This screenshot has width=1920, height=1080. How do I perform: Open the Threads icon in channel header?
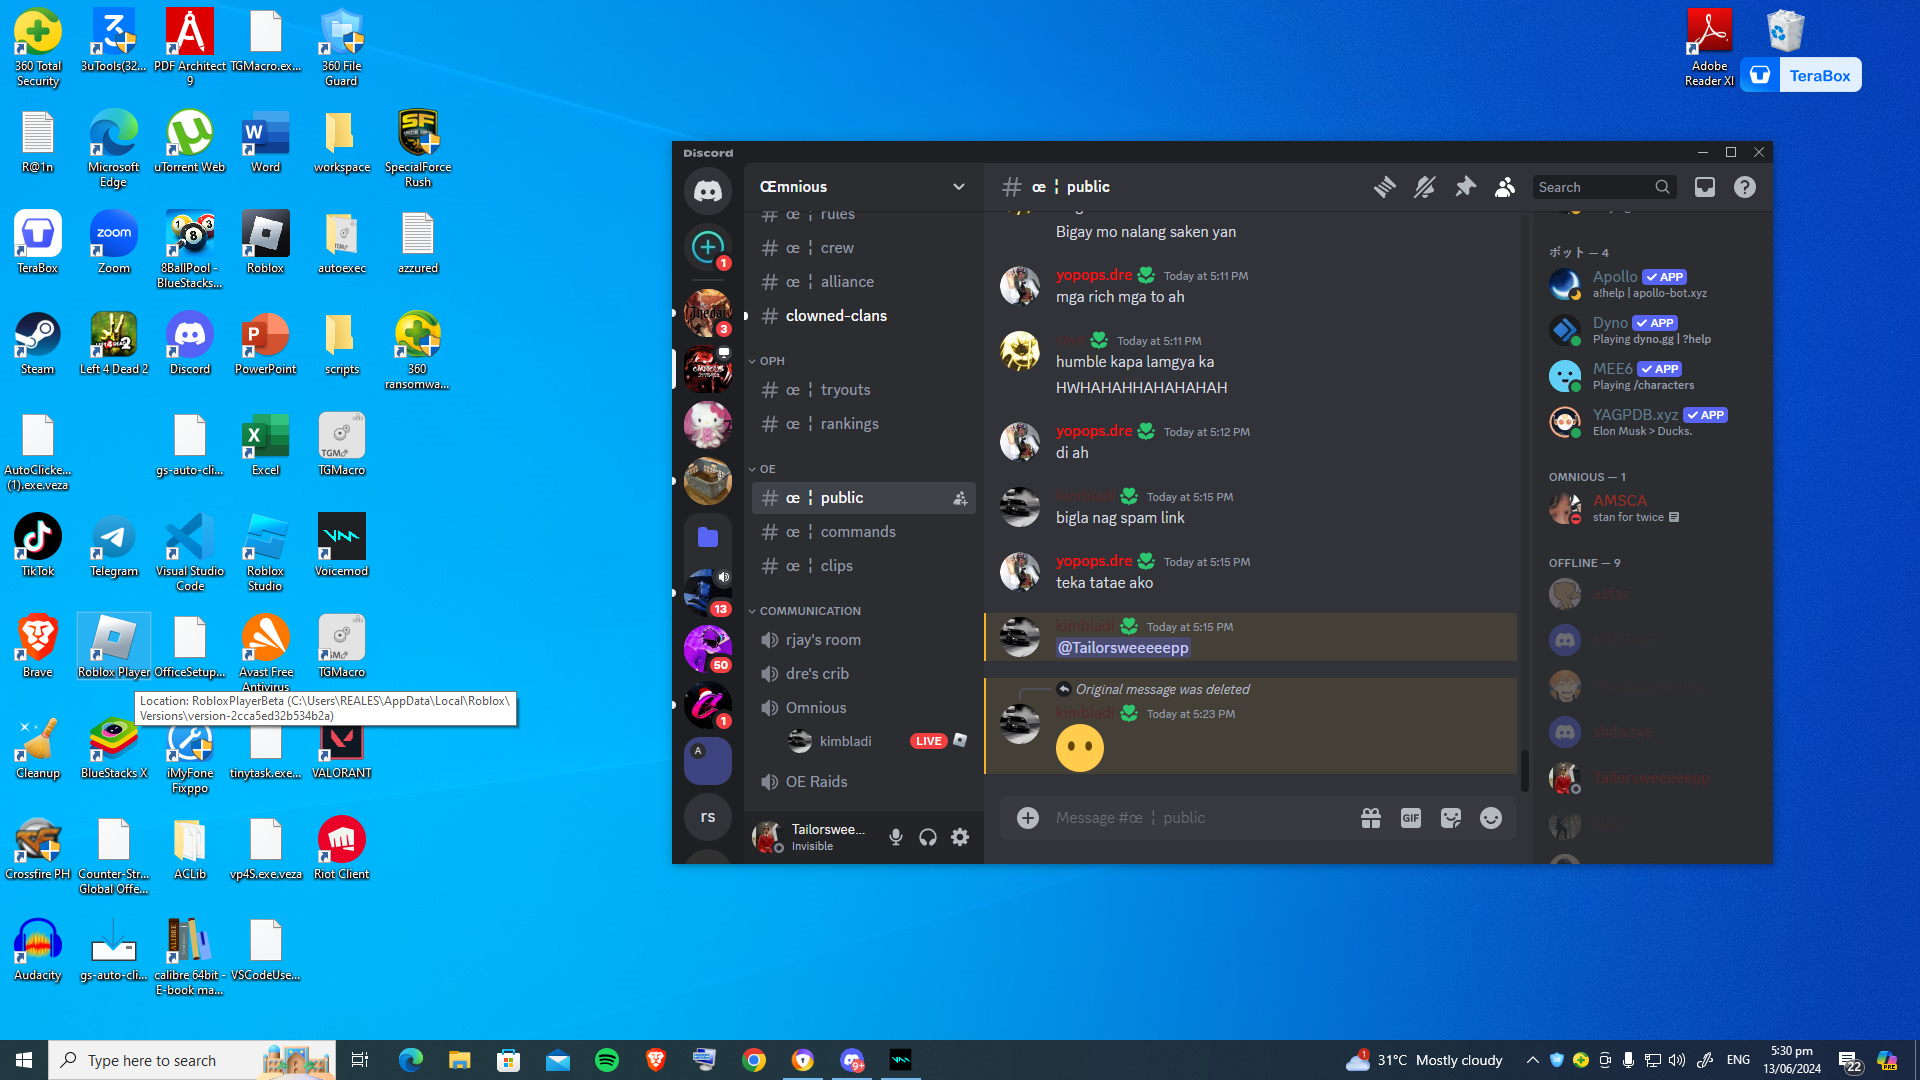click(1384, 187)
